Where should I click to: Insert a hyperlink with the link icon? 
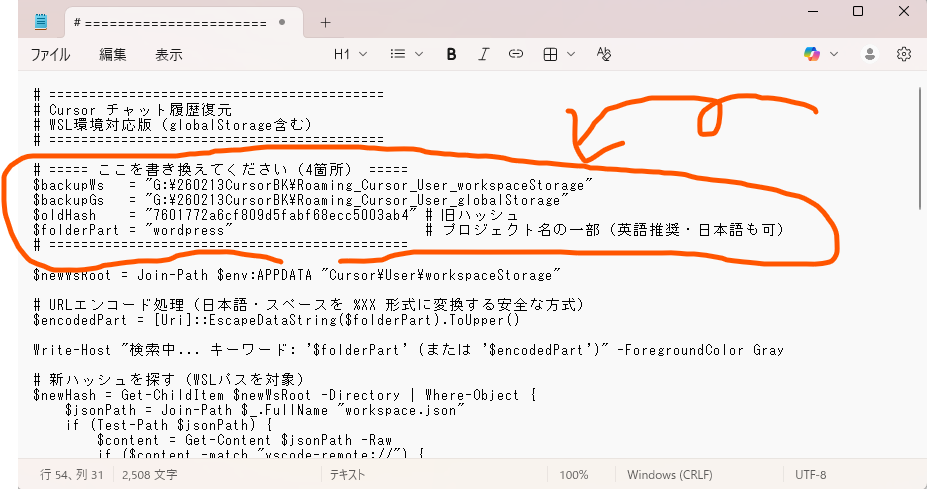(x=516, y=54)
